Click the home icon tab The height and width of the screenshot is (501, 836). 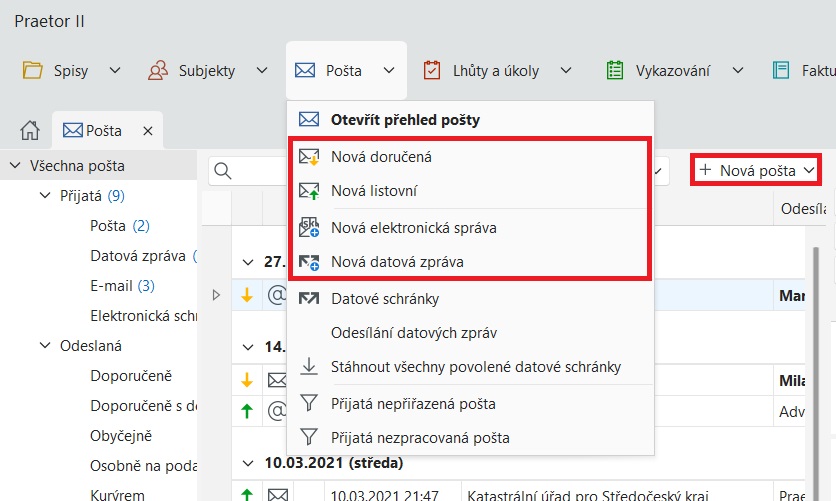(x=30, y=130)
